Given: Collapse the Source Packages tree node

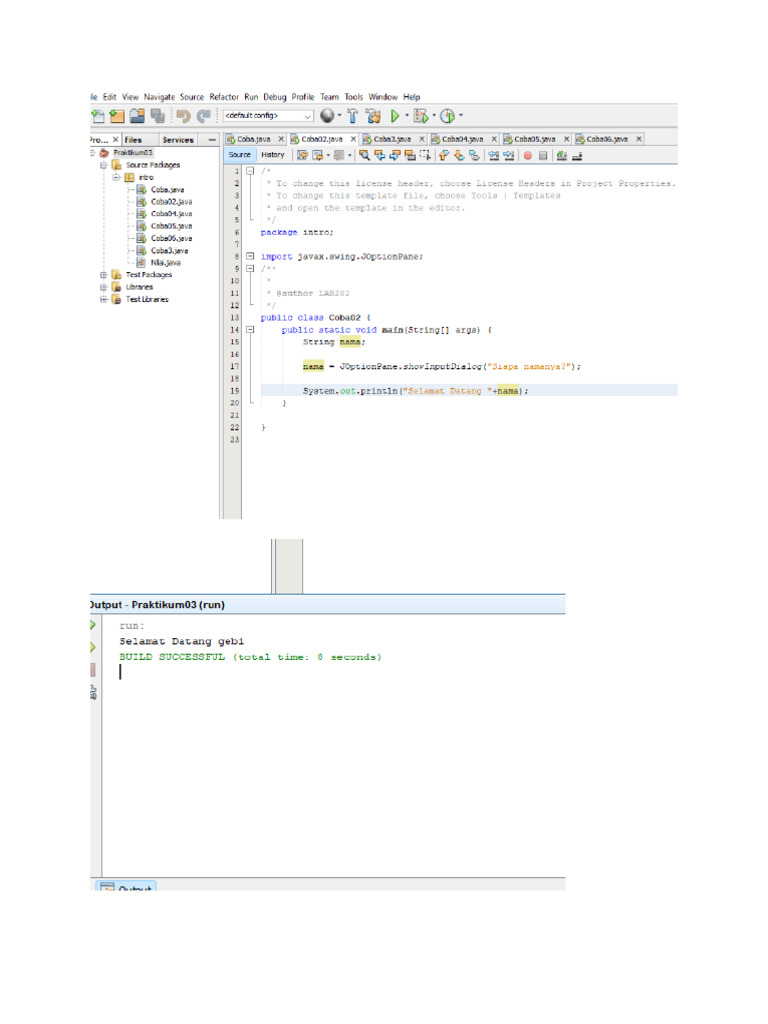Looking at the screenshot, I should point(103,165).
